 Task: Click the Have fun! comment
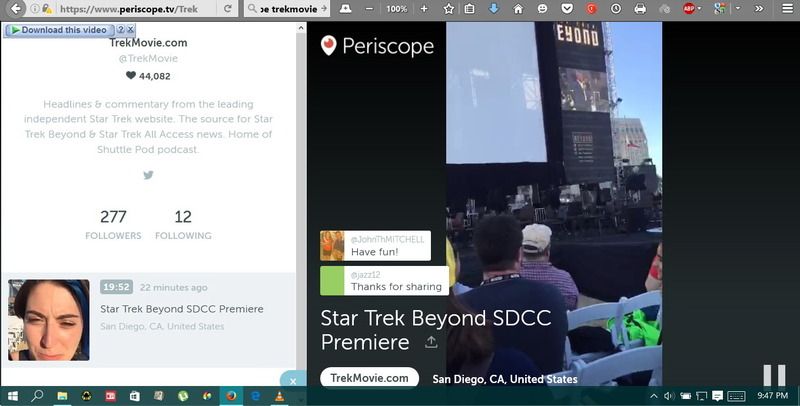coord(375,245)
